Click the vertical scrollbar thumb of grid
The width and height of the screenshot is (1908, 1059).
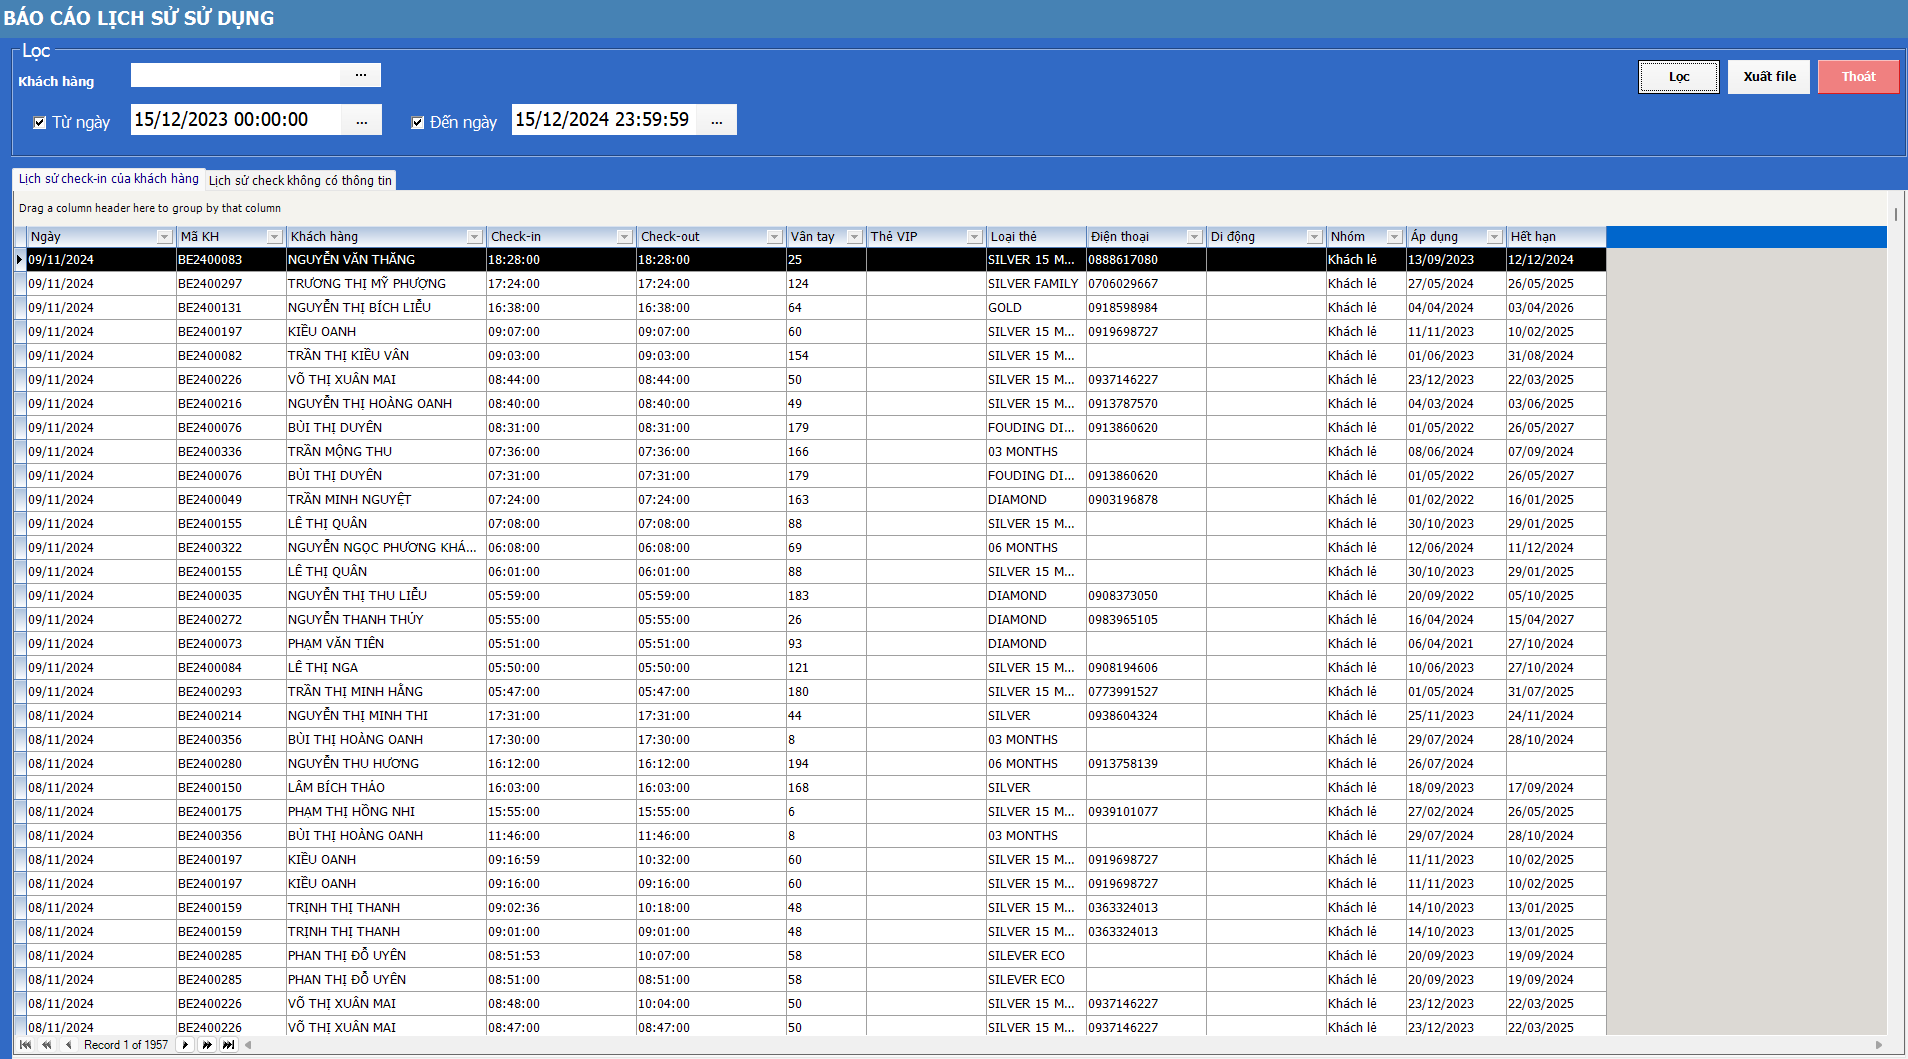pos(1896,214)
